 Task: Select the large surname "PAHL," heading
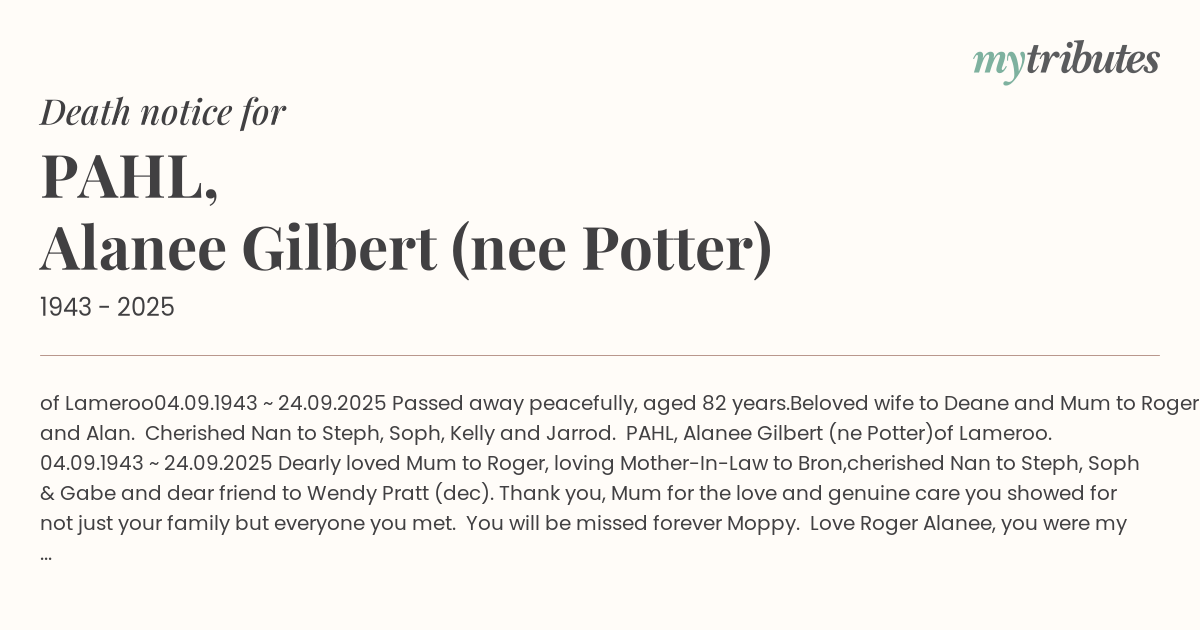(x=129, y=177)
